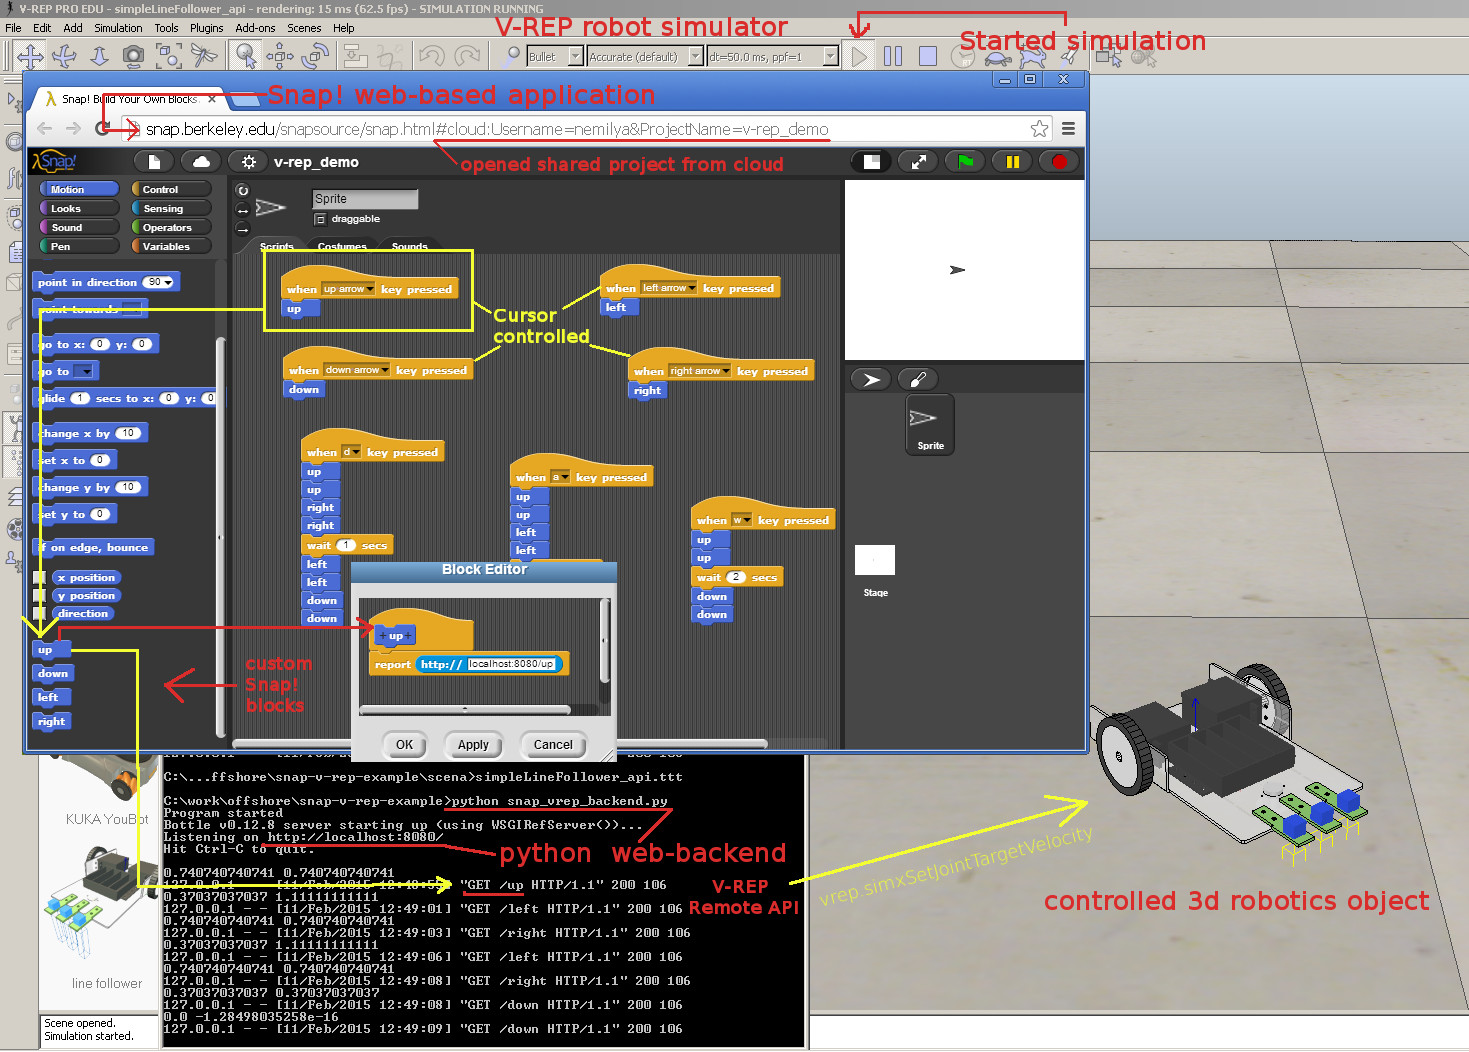Select the V-REP click selection cursor tool
Screen dimensions: 1469x1052
(x=246, y=56)
